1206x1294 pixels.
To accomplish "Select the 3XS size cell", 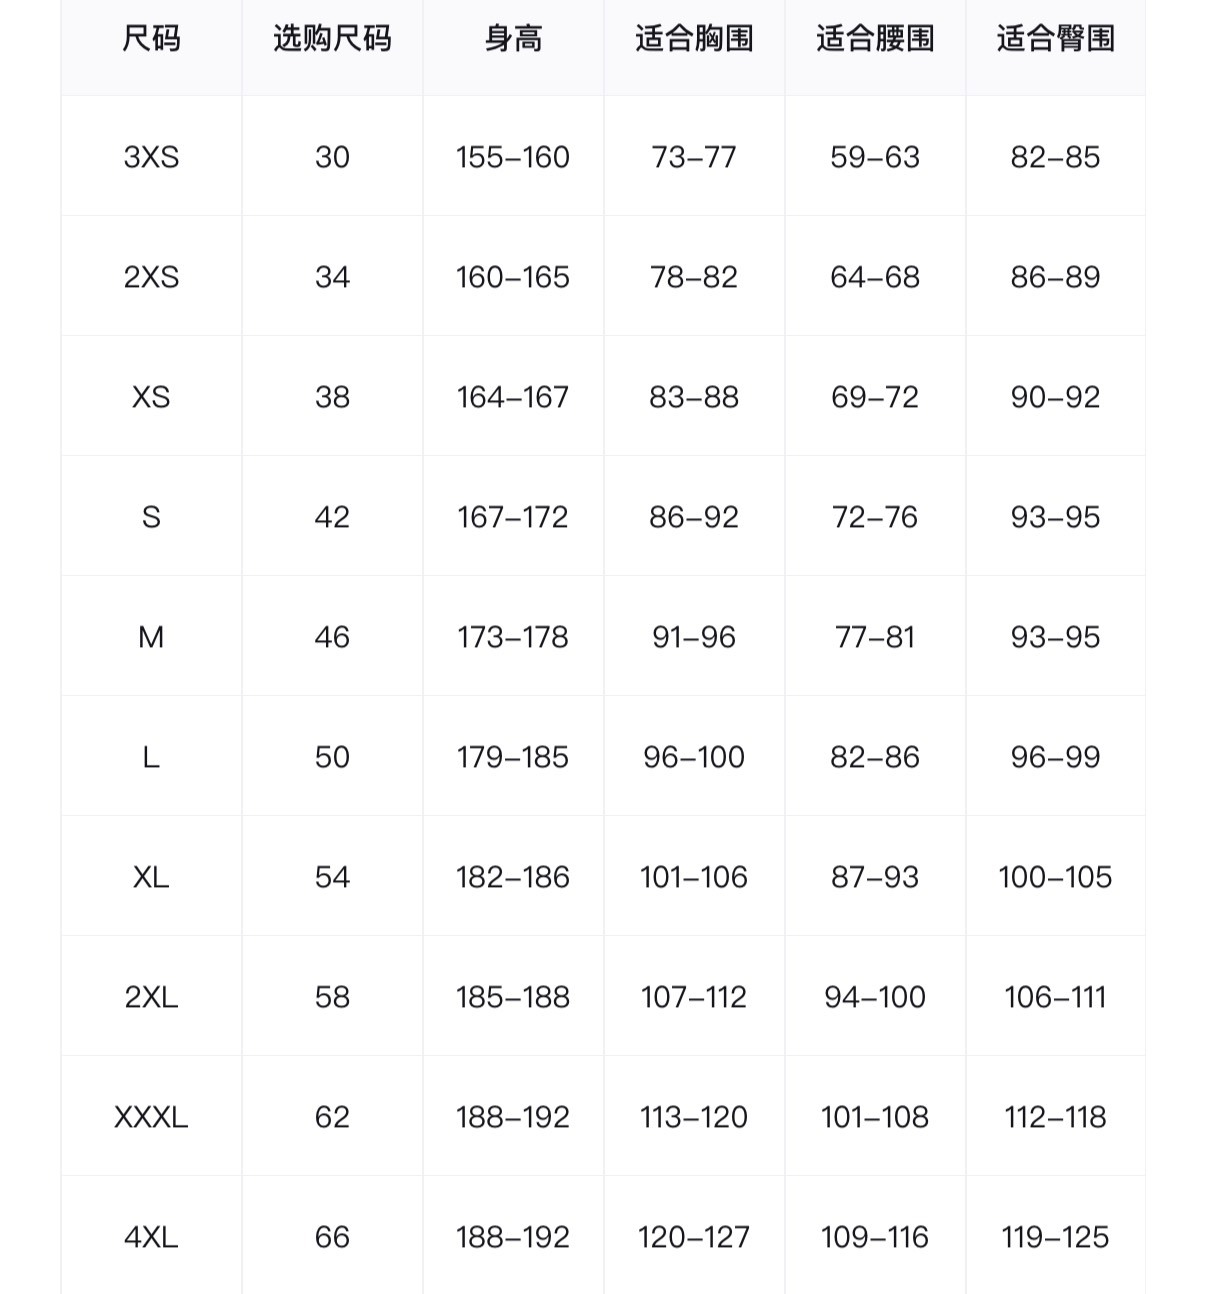I will click(151, 157).
